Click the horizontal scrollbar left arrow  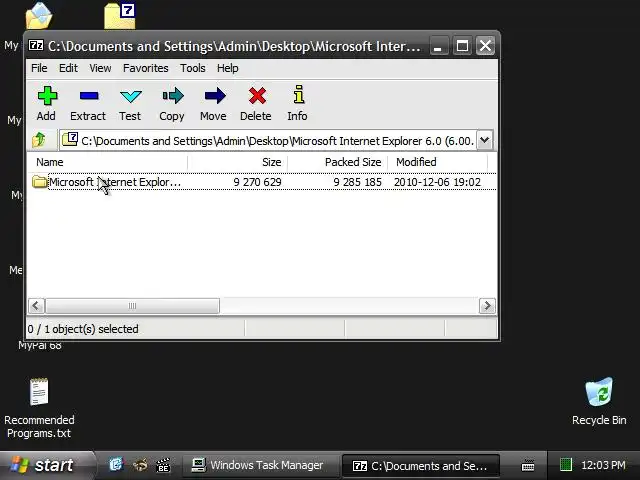pyautogui.click(x=36, y=306)
